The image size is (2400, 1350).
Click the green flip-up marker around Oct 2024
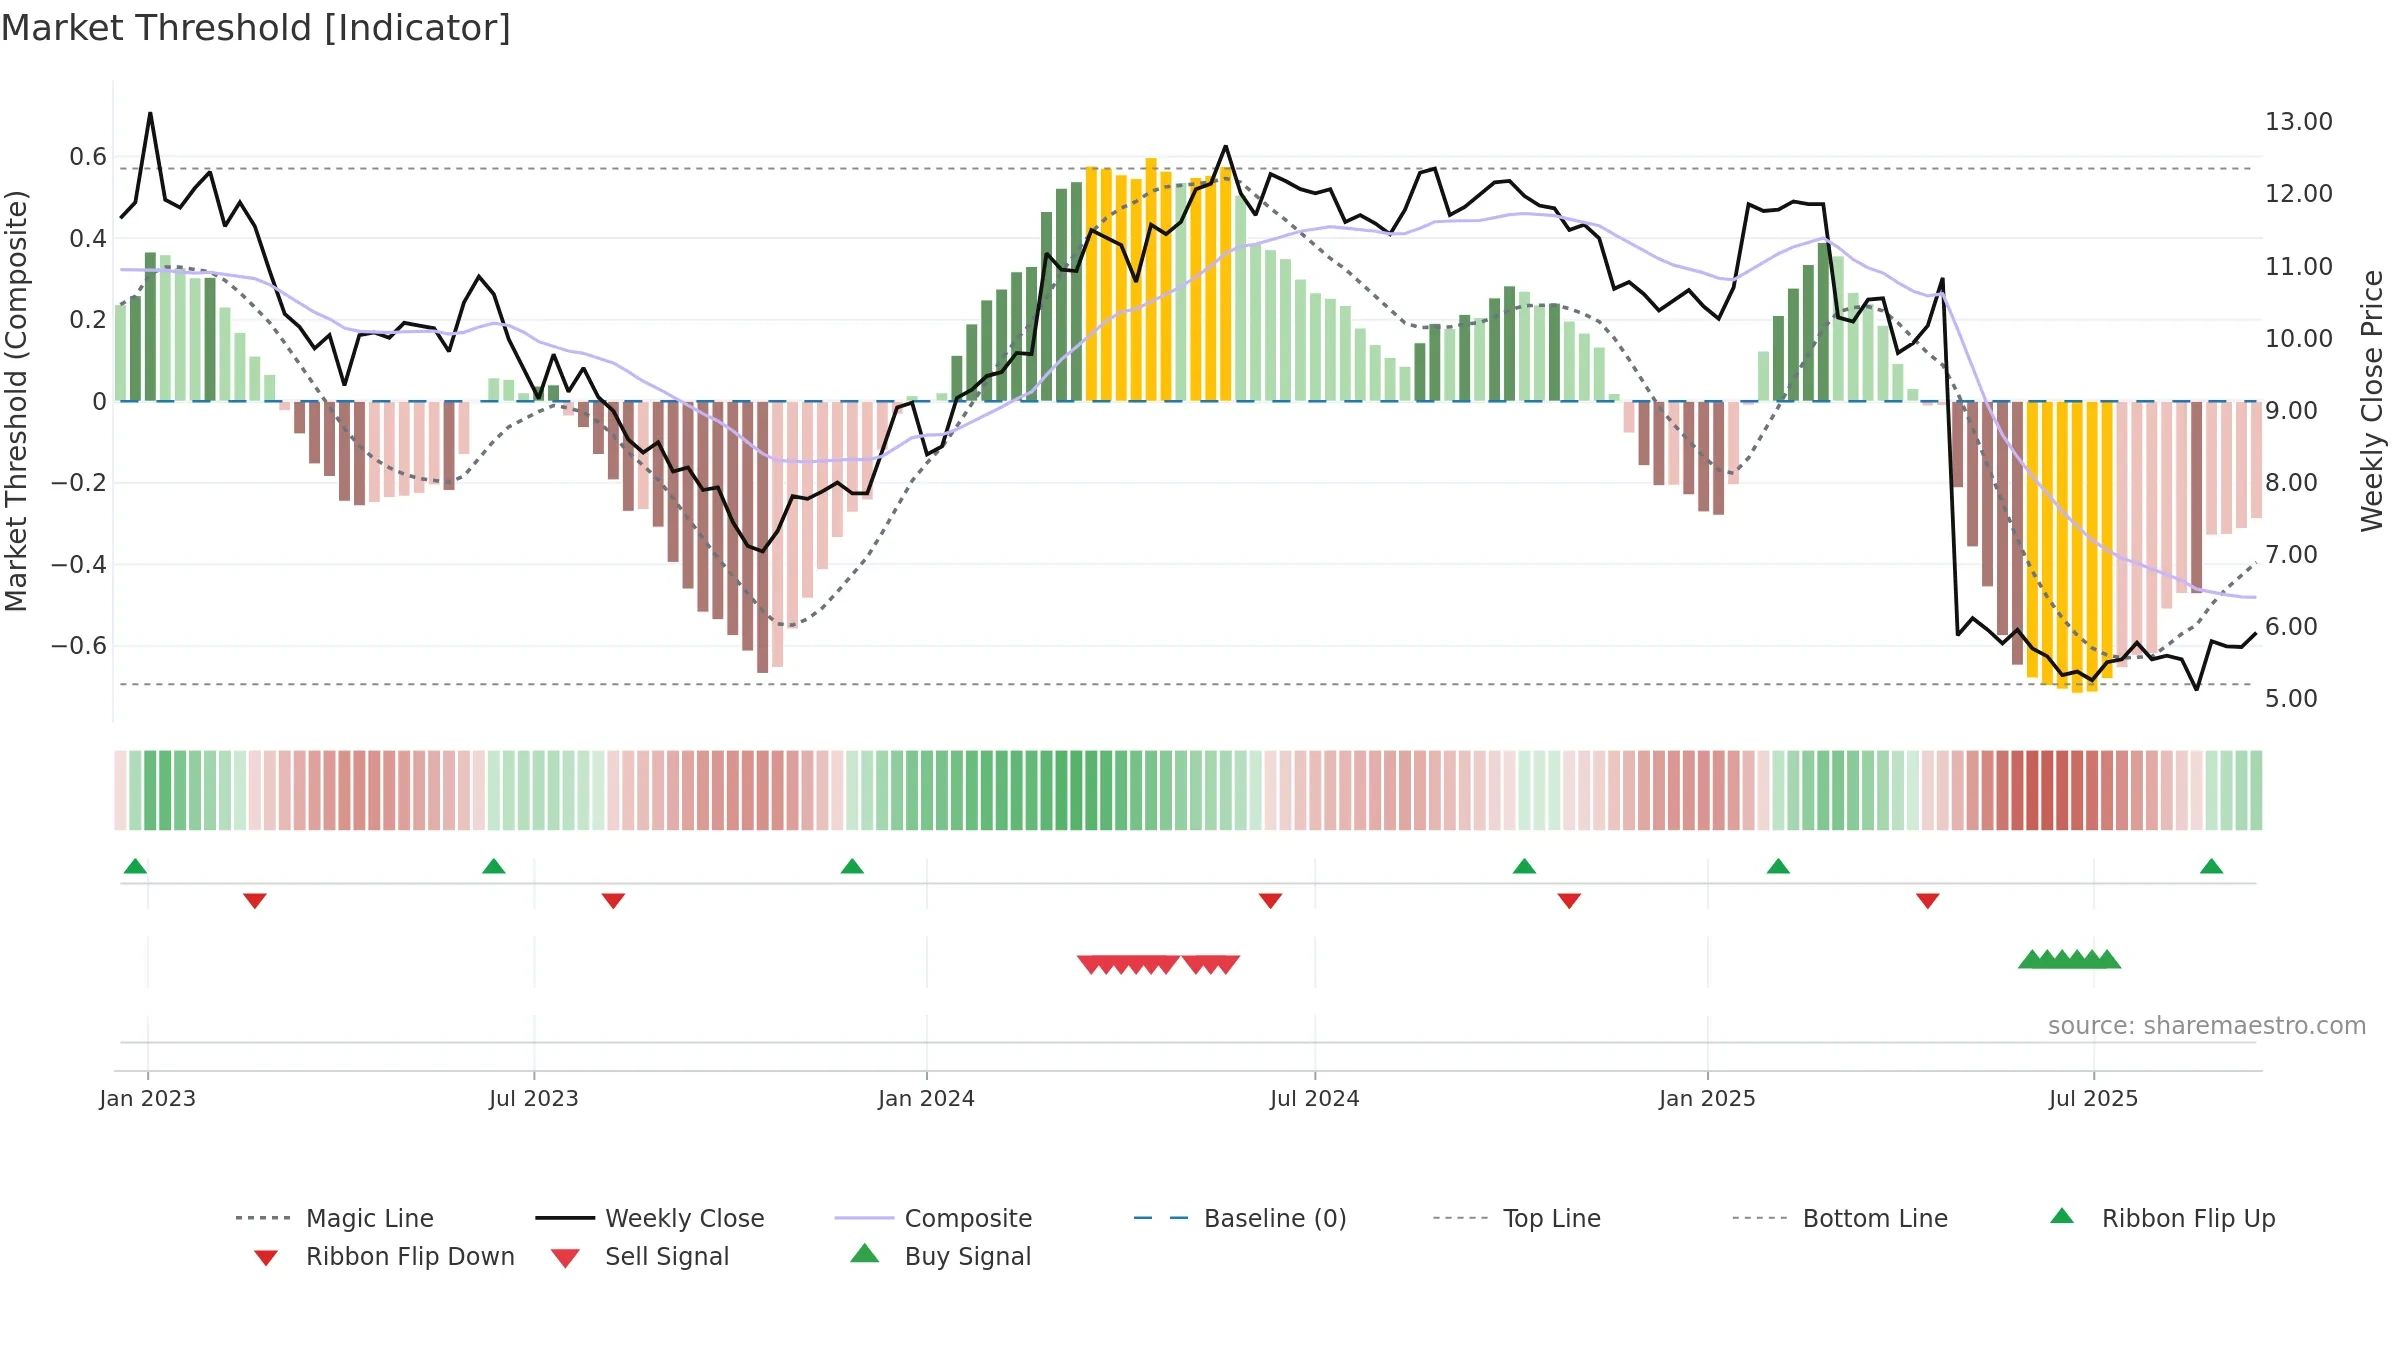pos(1524,866)
